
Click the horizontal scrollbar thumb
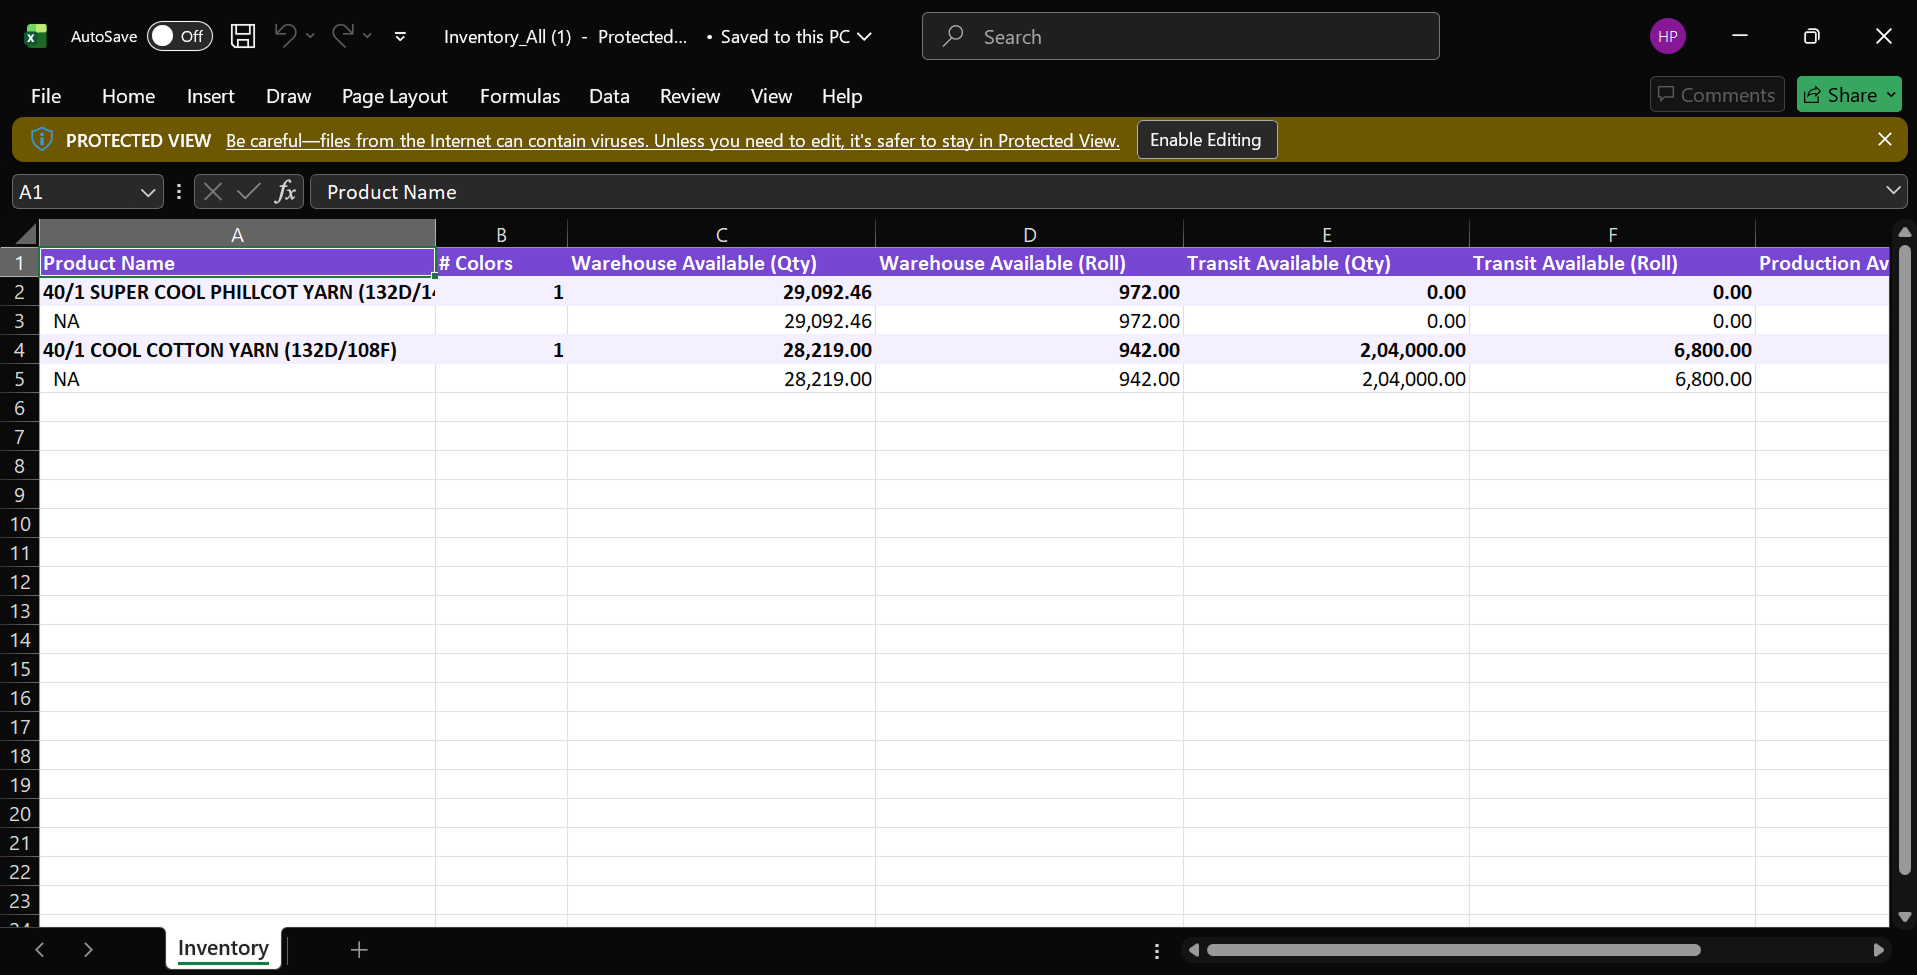(x=1452, y=950)
